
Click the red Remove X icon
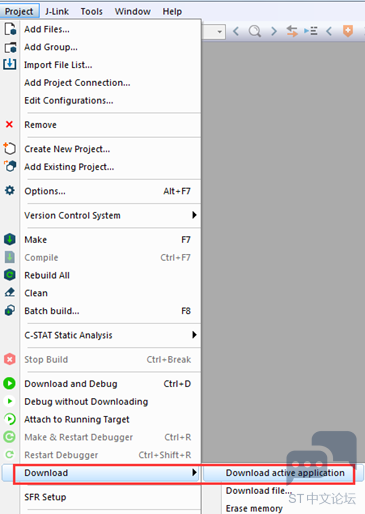tap(9, 124)
